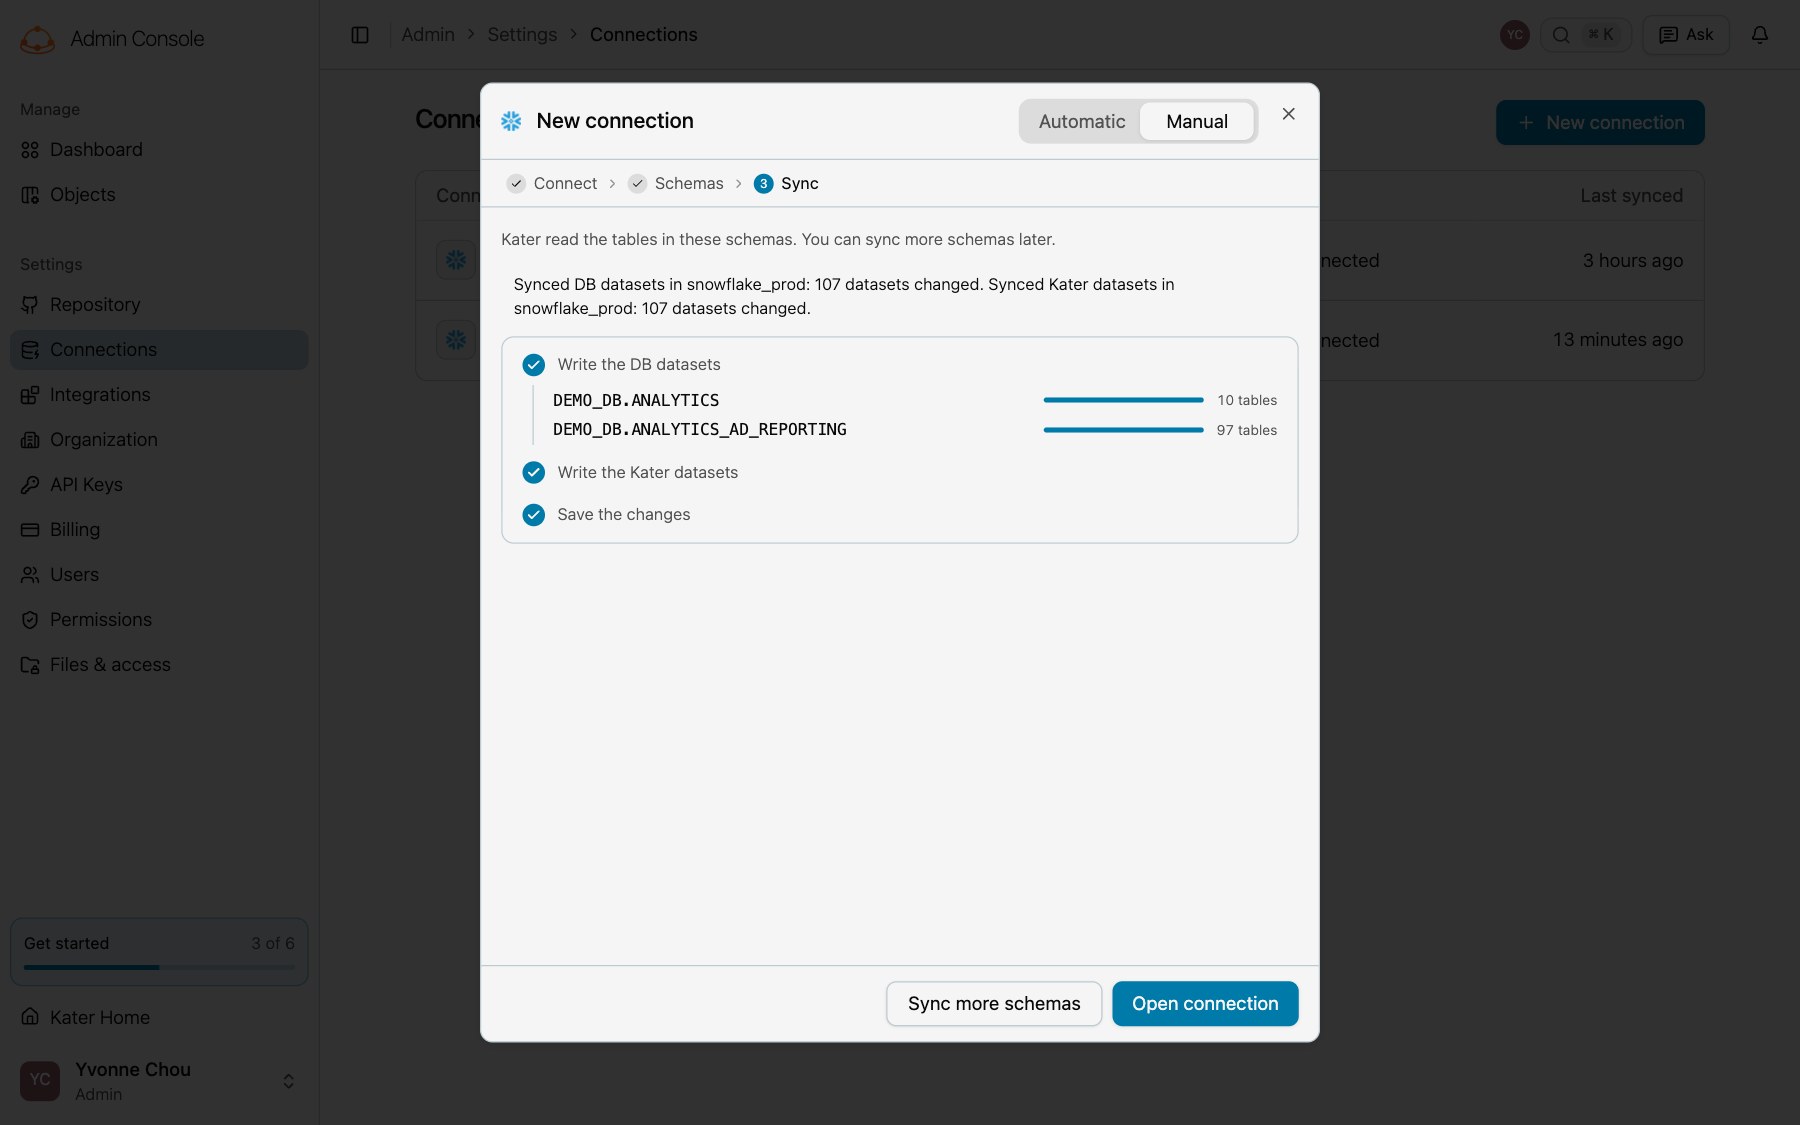Open the notifications bell
The height and width of the screenshot is (1125, 1800).
pos(1760,35)
